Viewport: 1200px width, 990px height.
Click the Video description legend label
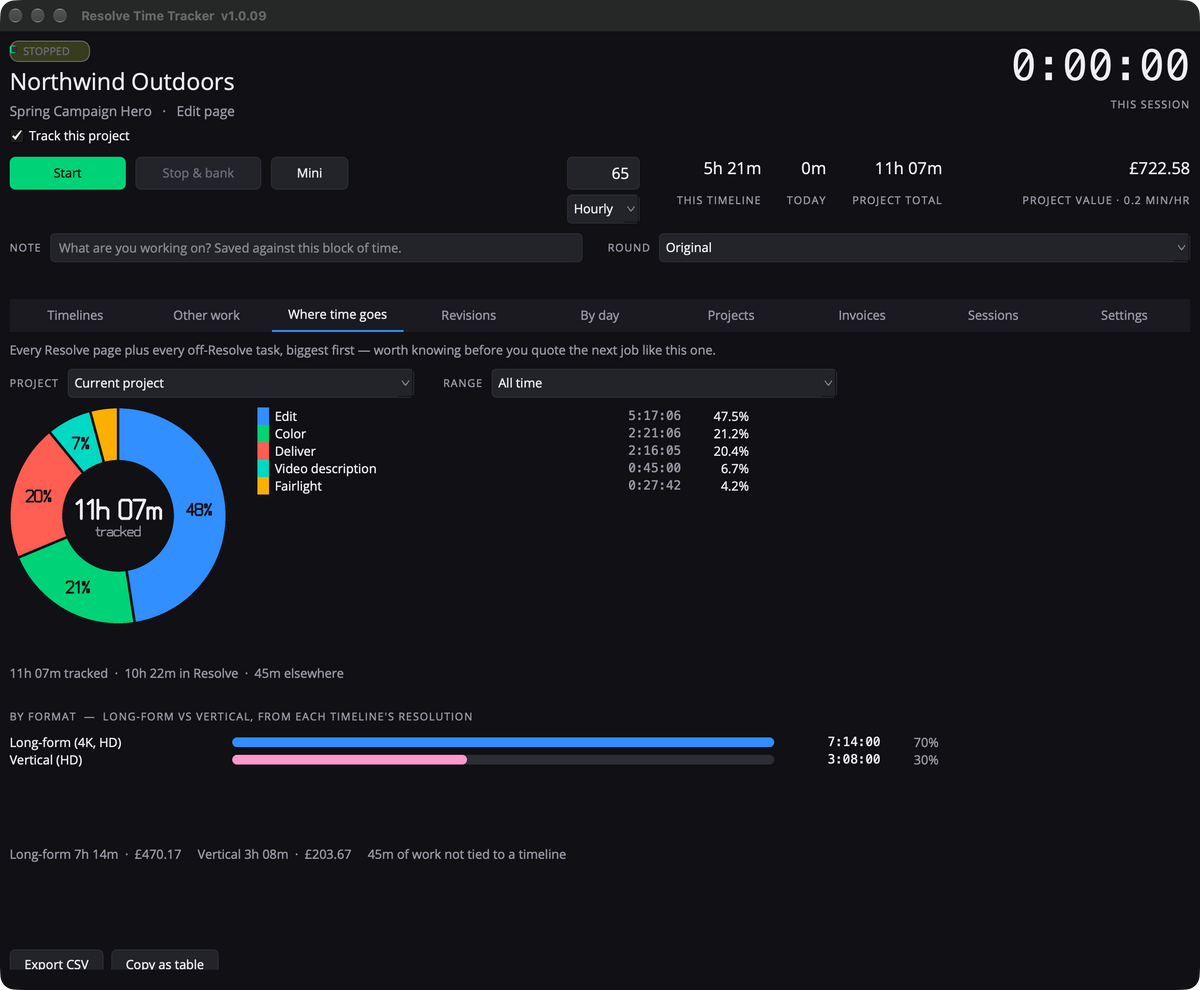[326, 469]
